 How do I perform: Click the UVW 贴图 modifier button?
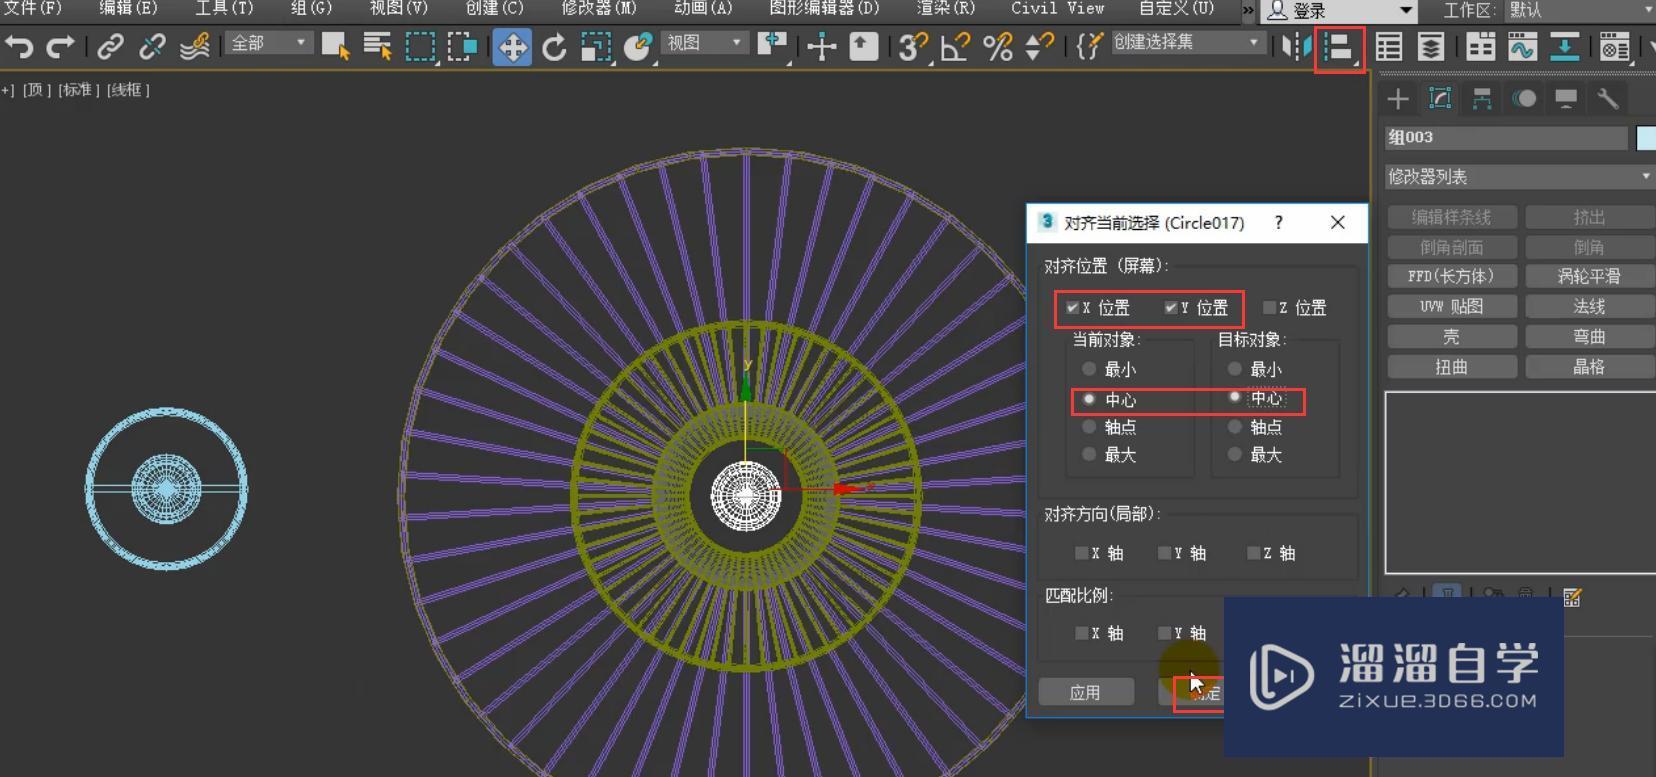(1451, 306)
